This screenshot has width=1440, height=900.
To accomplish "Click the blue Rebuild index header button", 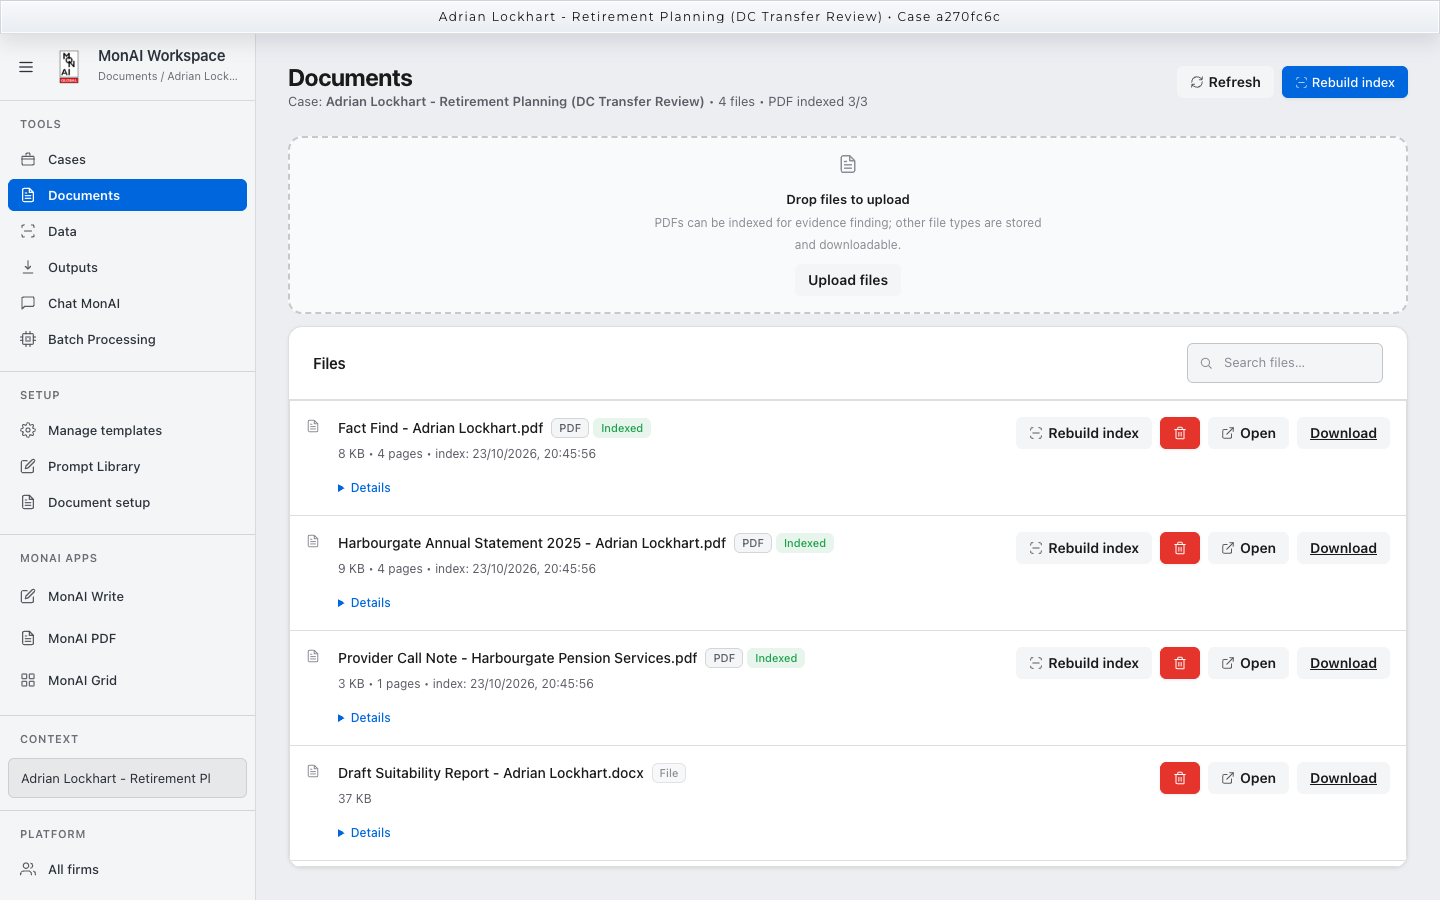I will pyautogui.click(x=1345, y=82).
